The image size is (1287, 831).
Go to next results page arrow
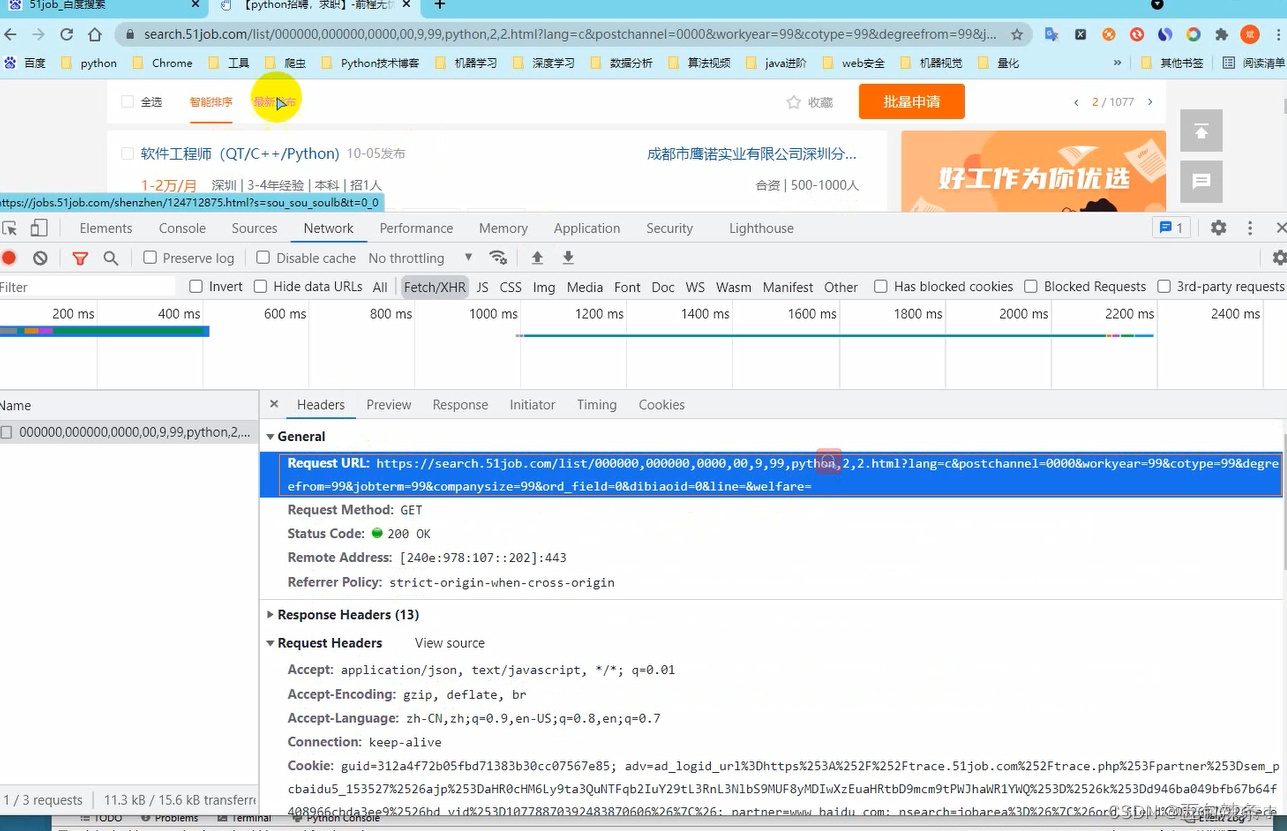coord(1150,102)
